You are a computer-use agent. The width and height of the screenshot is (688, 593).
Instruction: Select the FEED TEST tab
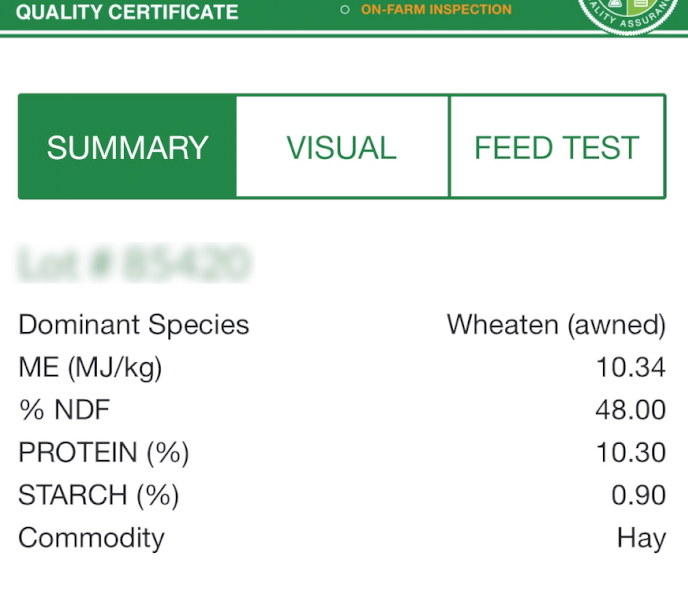556,148
